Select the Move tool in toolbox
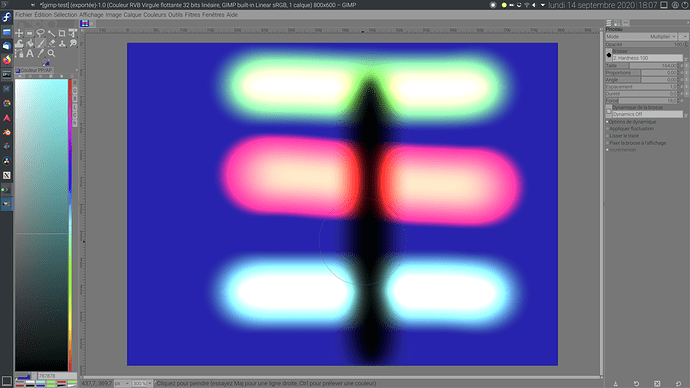The height and width of the screenshot is (388, 690). coord(19,33)
